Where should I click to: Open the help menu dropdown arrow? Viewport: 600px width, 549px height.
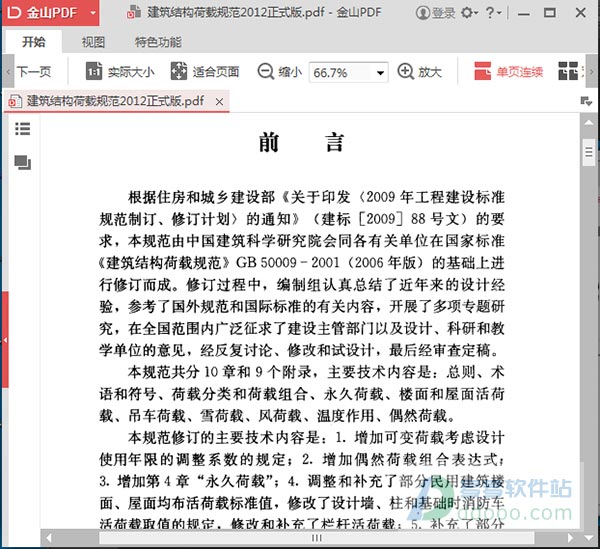point(499,13)
